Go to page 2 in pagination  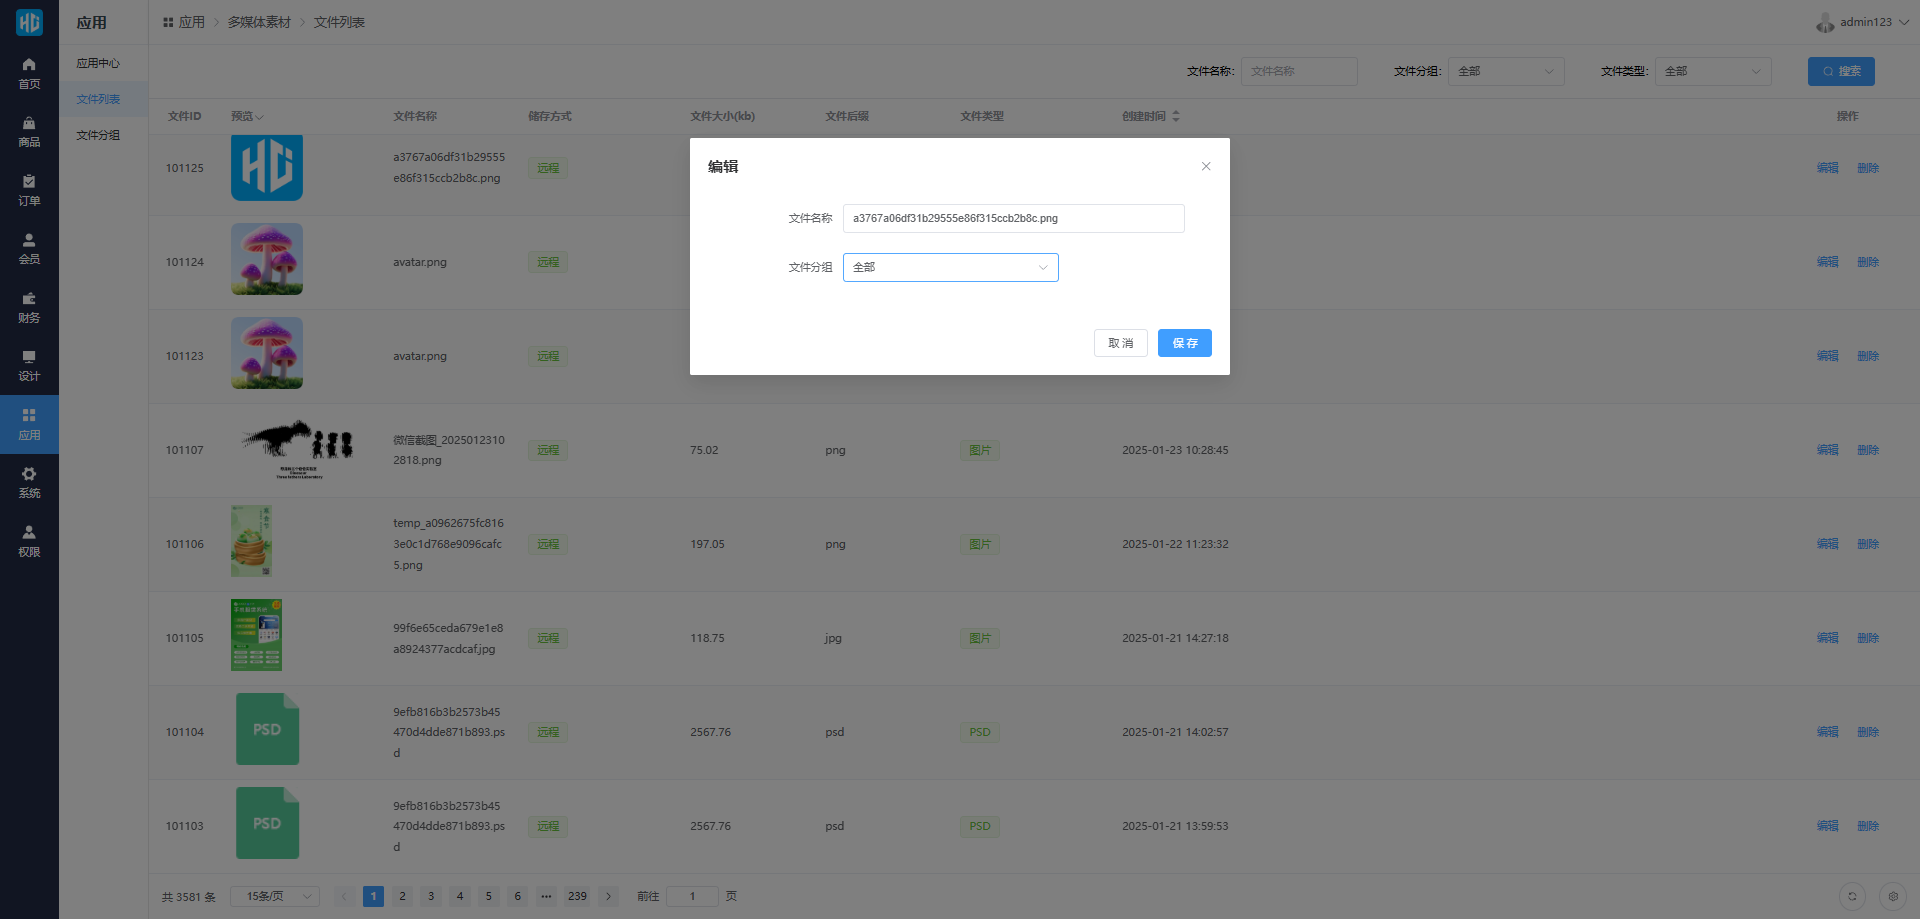click(402, 896)
